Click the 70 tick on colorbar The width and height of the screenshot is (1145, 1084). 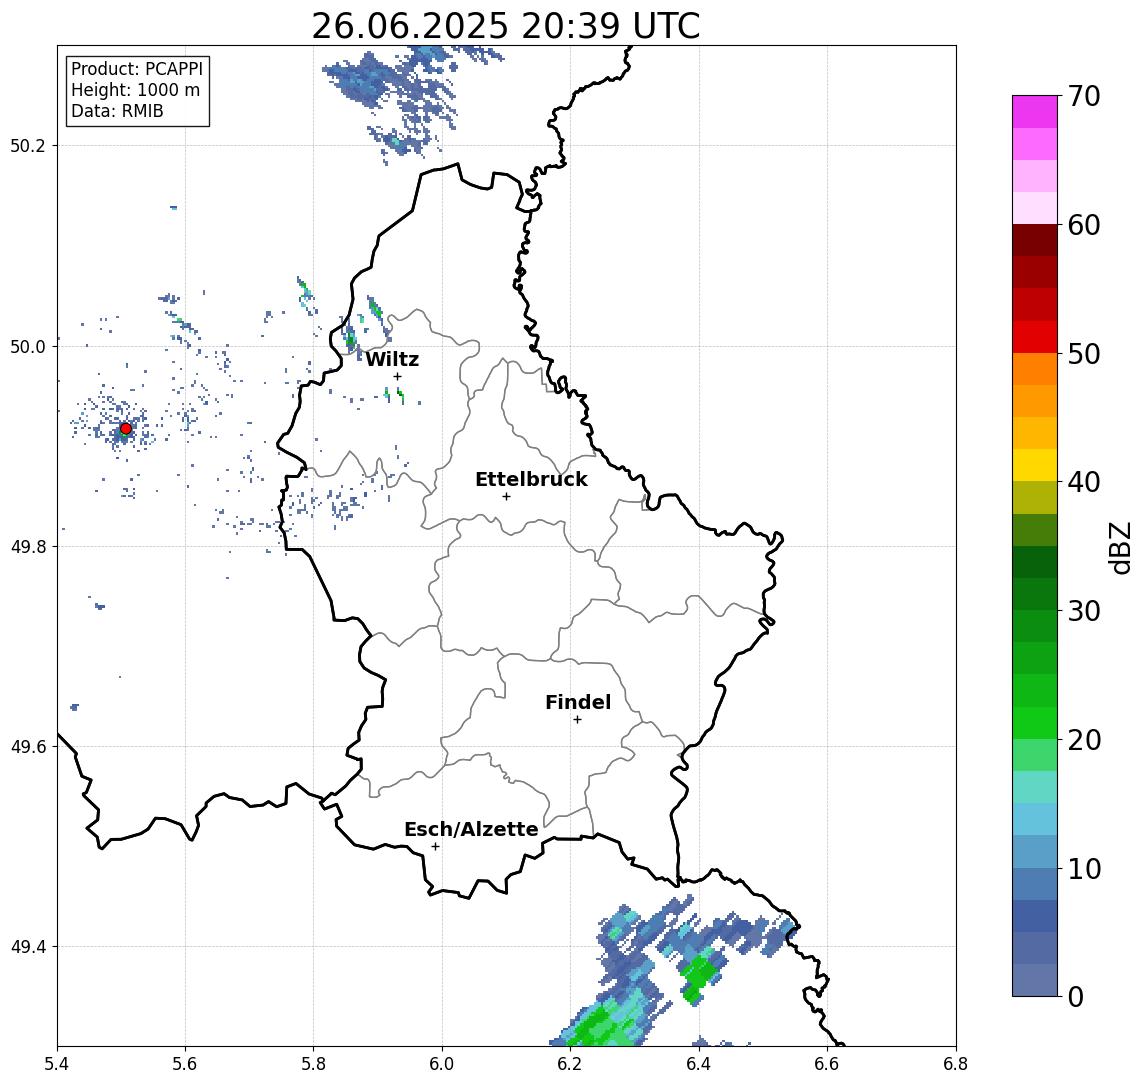pos(1084,96)
